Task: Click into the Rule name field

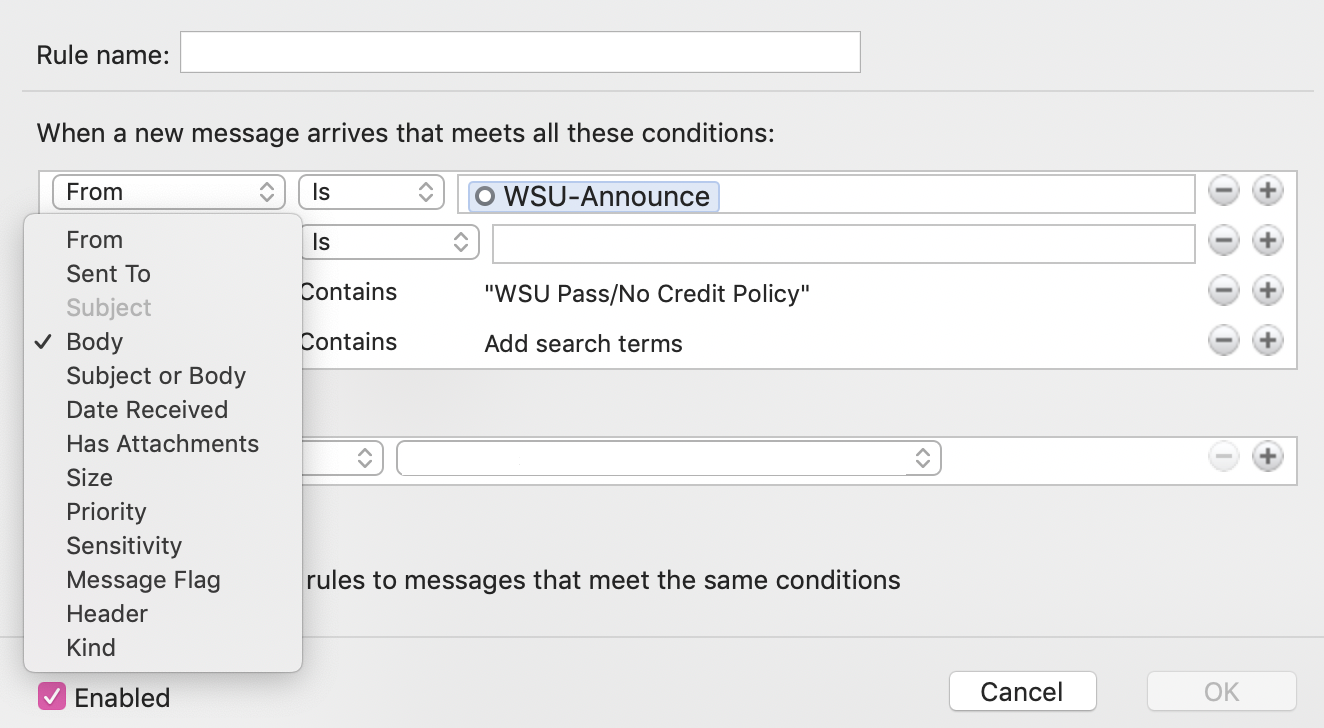Action: (x=520, y=53)
